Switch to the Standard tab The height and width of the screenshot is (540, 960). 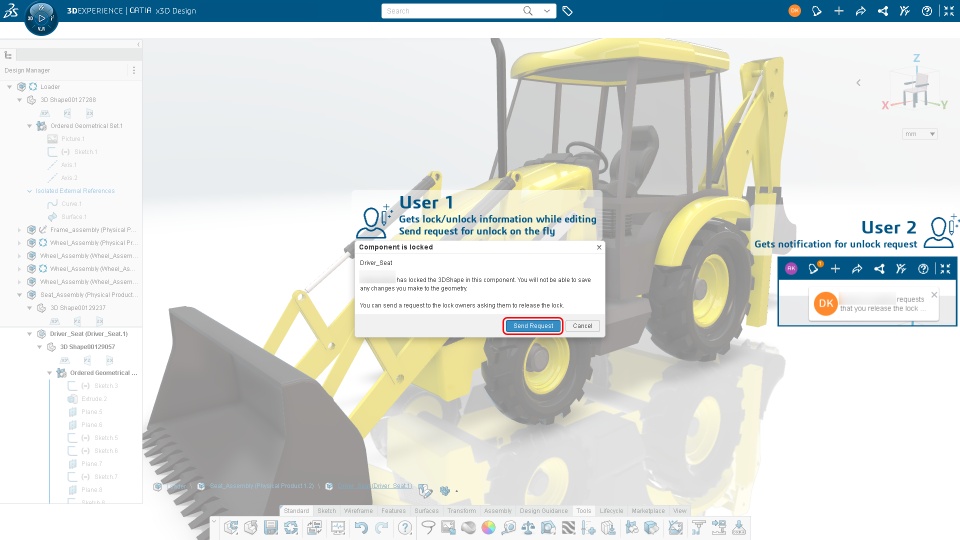[x=296, y=511]
